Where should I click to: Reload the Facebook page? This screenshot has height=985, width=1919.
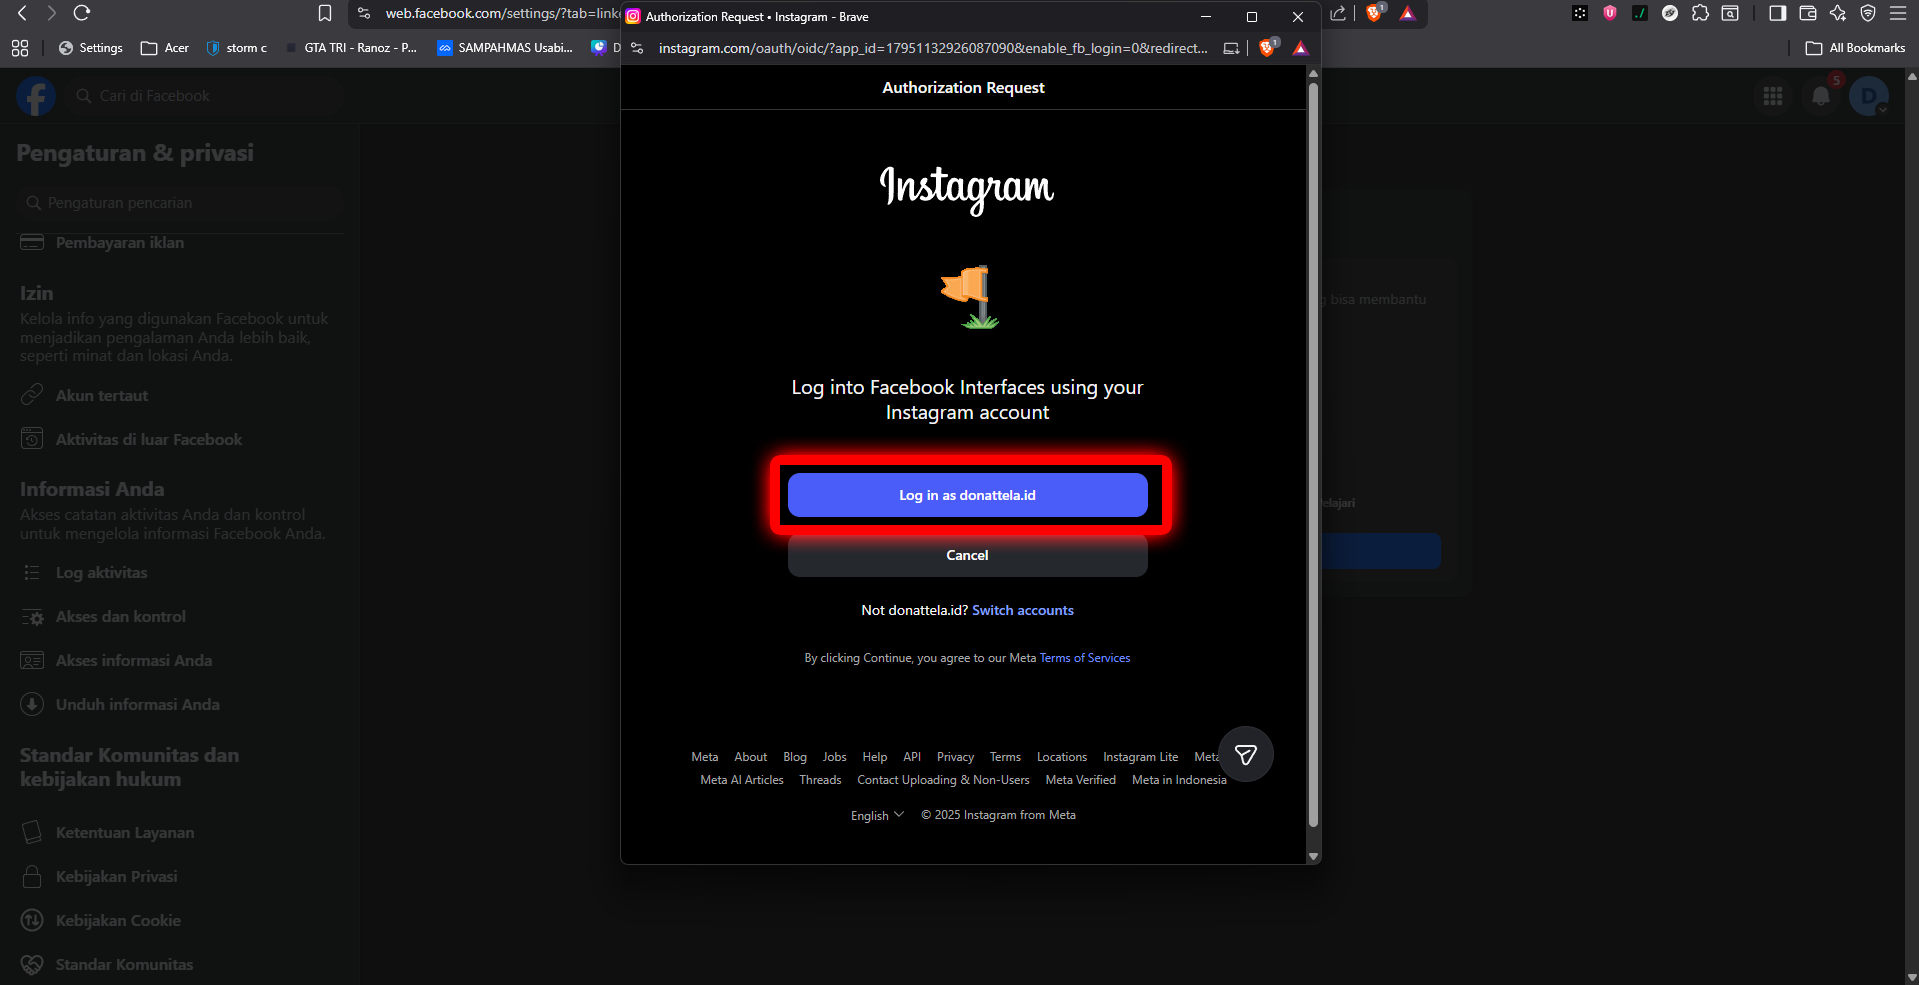[x=82, y=13]
